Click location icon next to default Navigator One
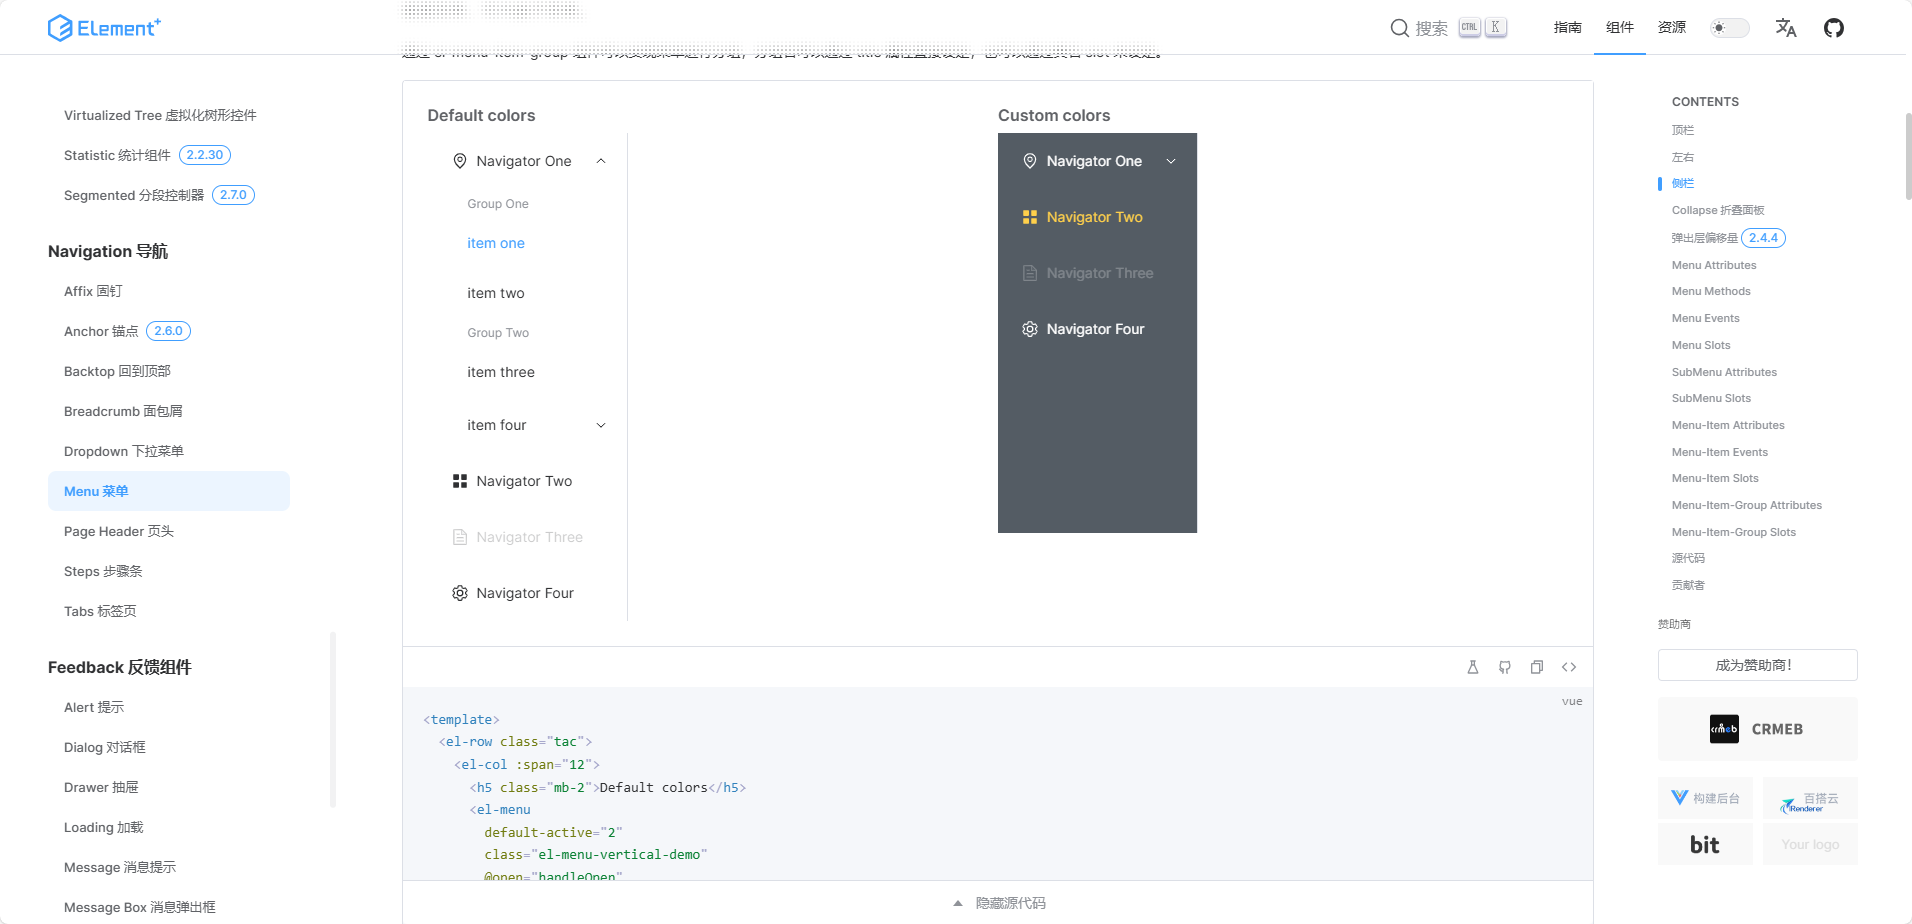The image size is (1912, 924). click(x=460, y=161)
